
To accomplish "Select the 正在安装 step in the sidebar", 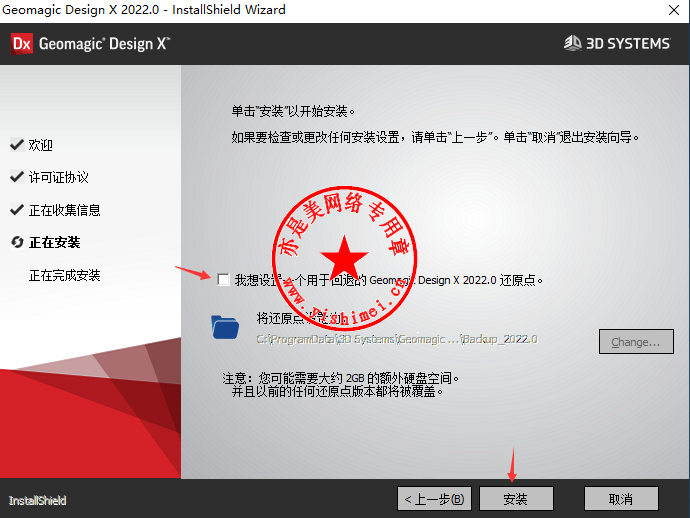I will pyautogui.click(x=55, y=242).
